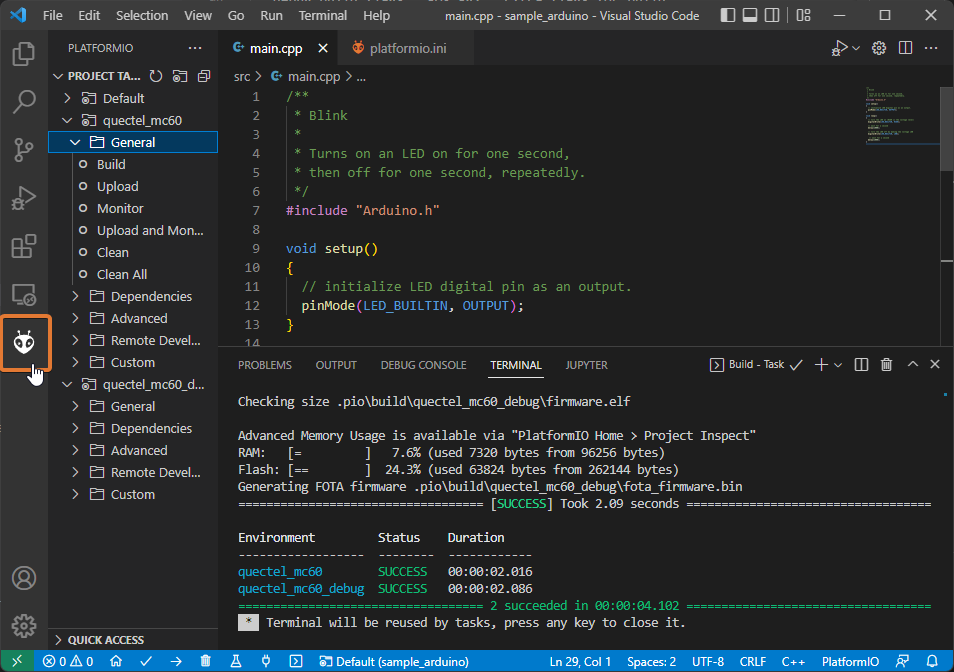The height and width of the screenshot is (672, 954).
Task: Expand the Default environment node
Action: (x=68, y=98)
